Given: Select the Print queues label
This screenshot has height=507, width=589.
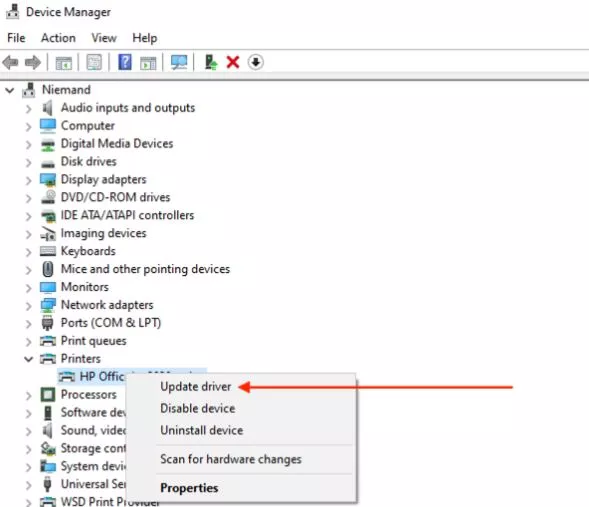Looking at the screenshot, I should tap(94, 341).
